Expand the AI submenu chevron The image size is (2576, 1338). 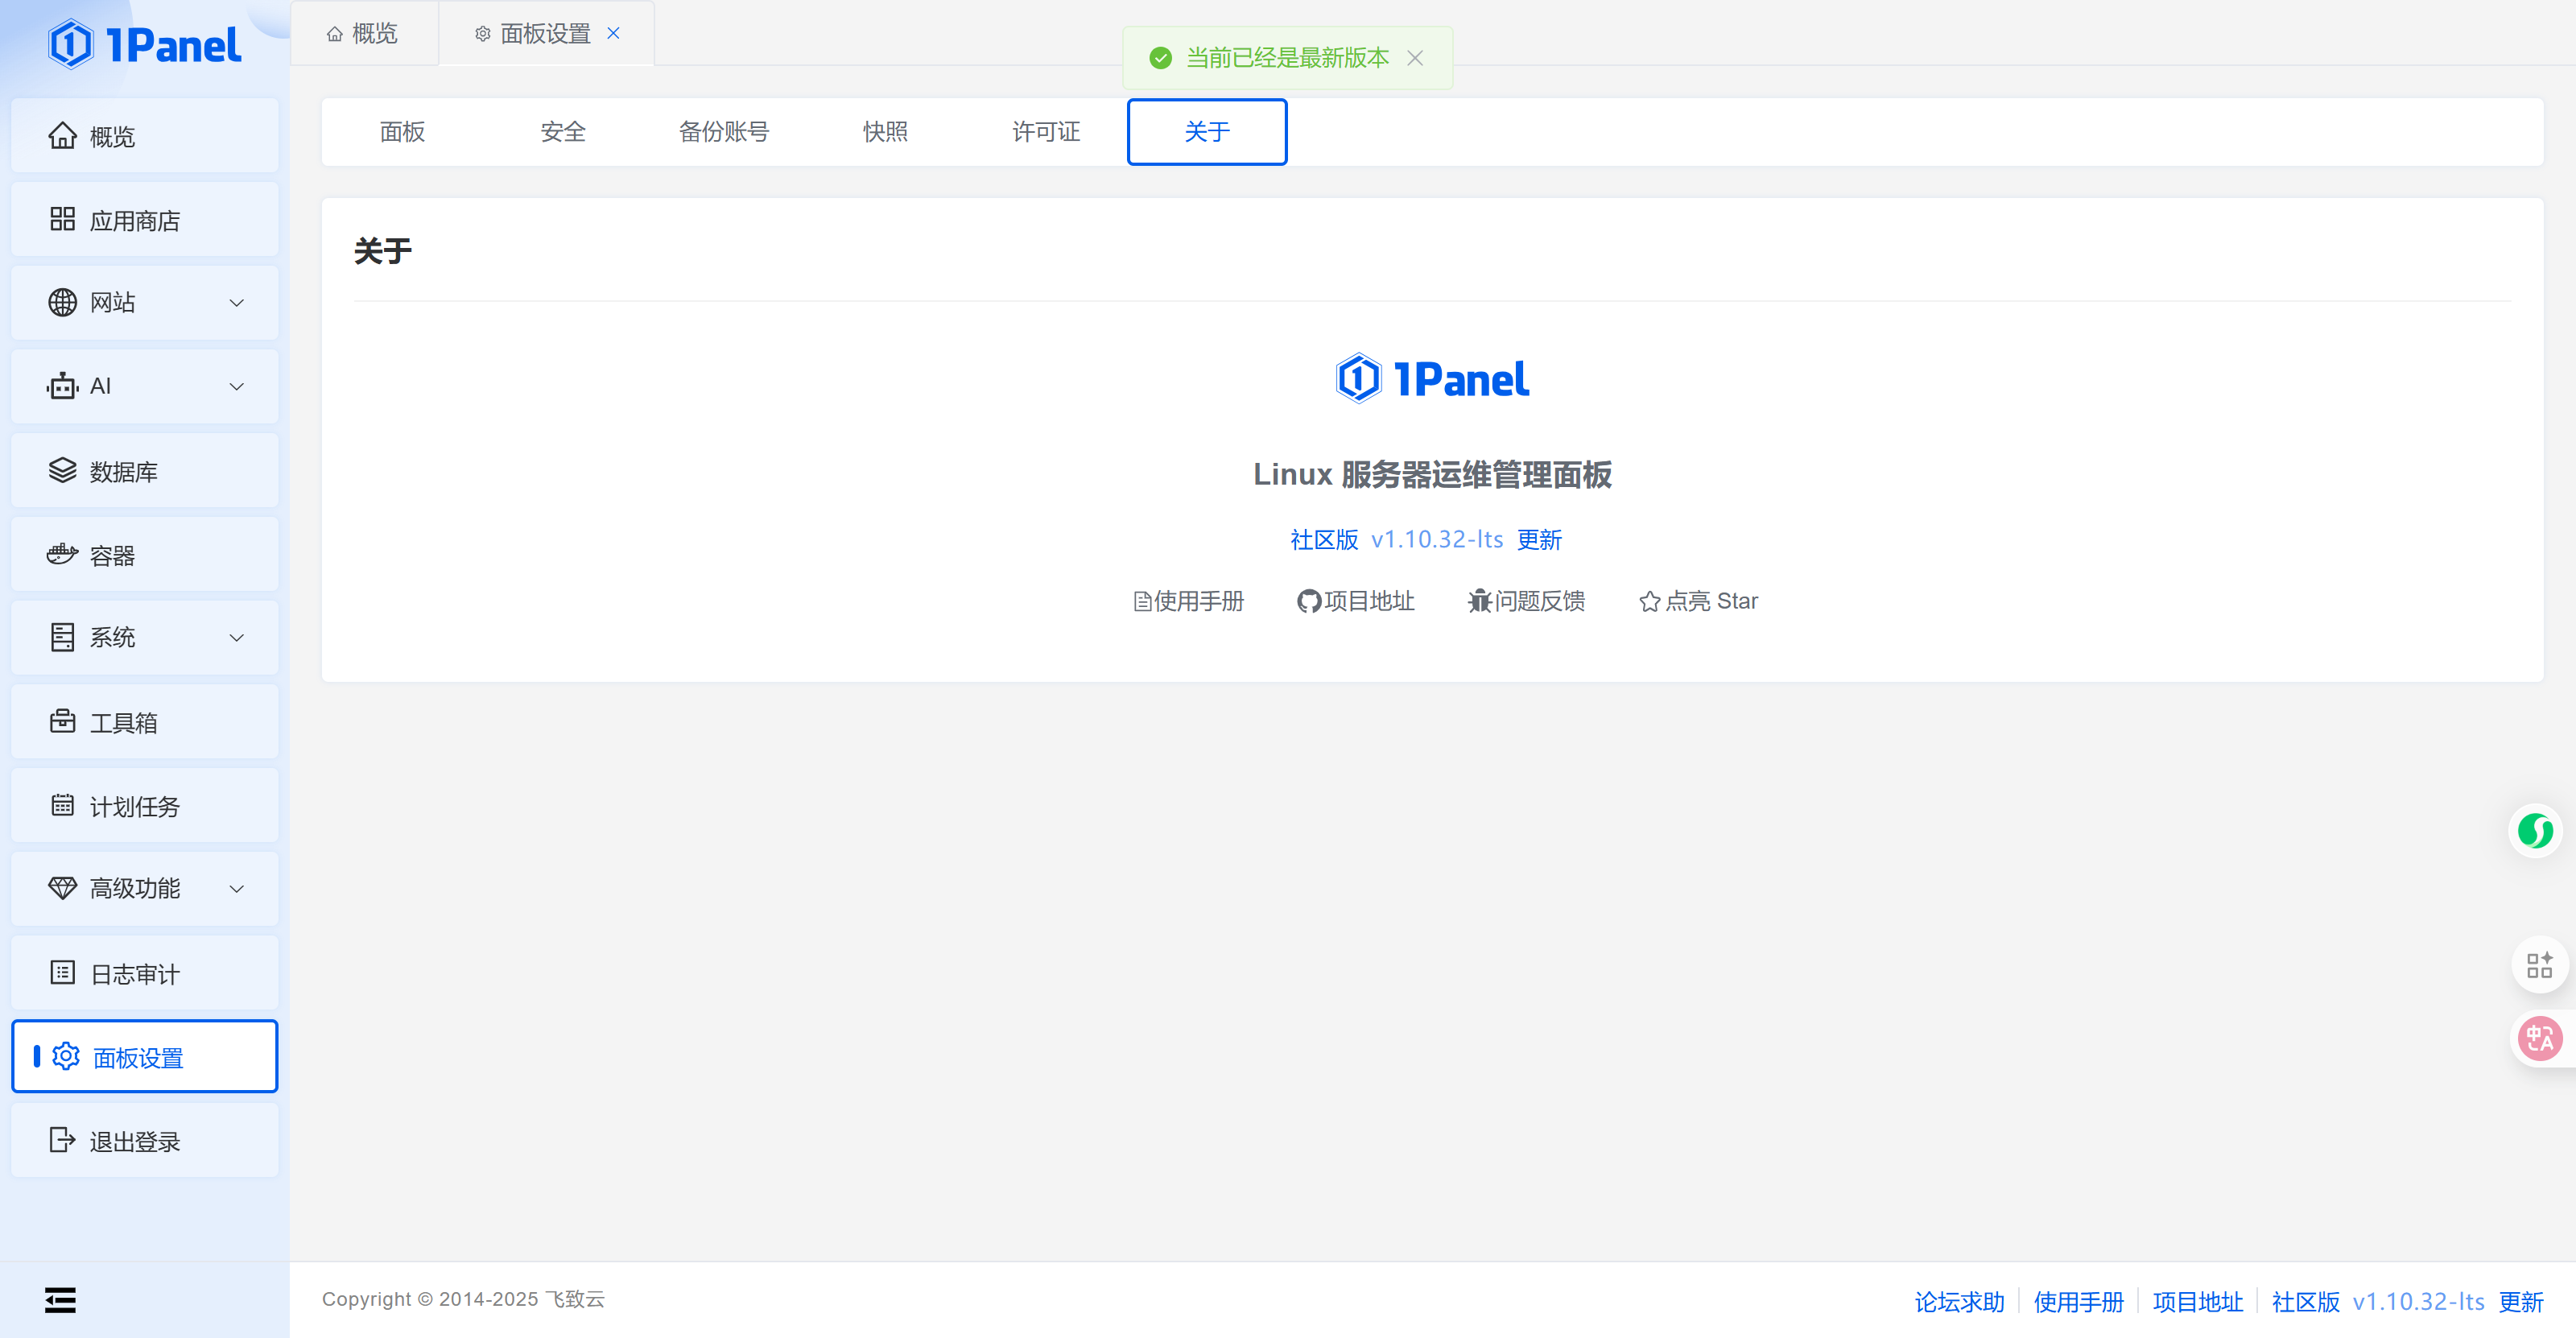pos(237,386)
